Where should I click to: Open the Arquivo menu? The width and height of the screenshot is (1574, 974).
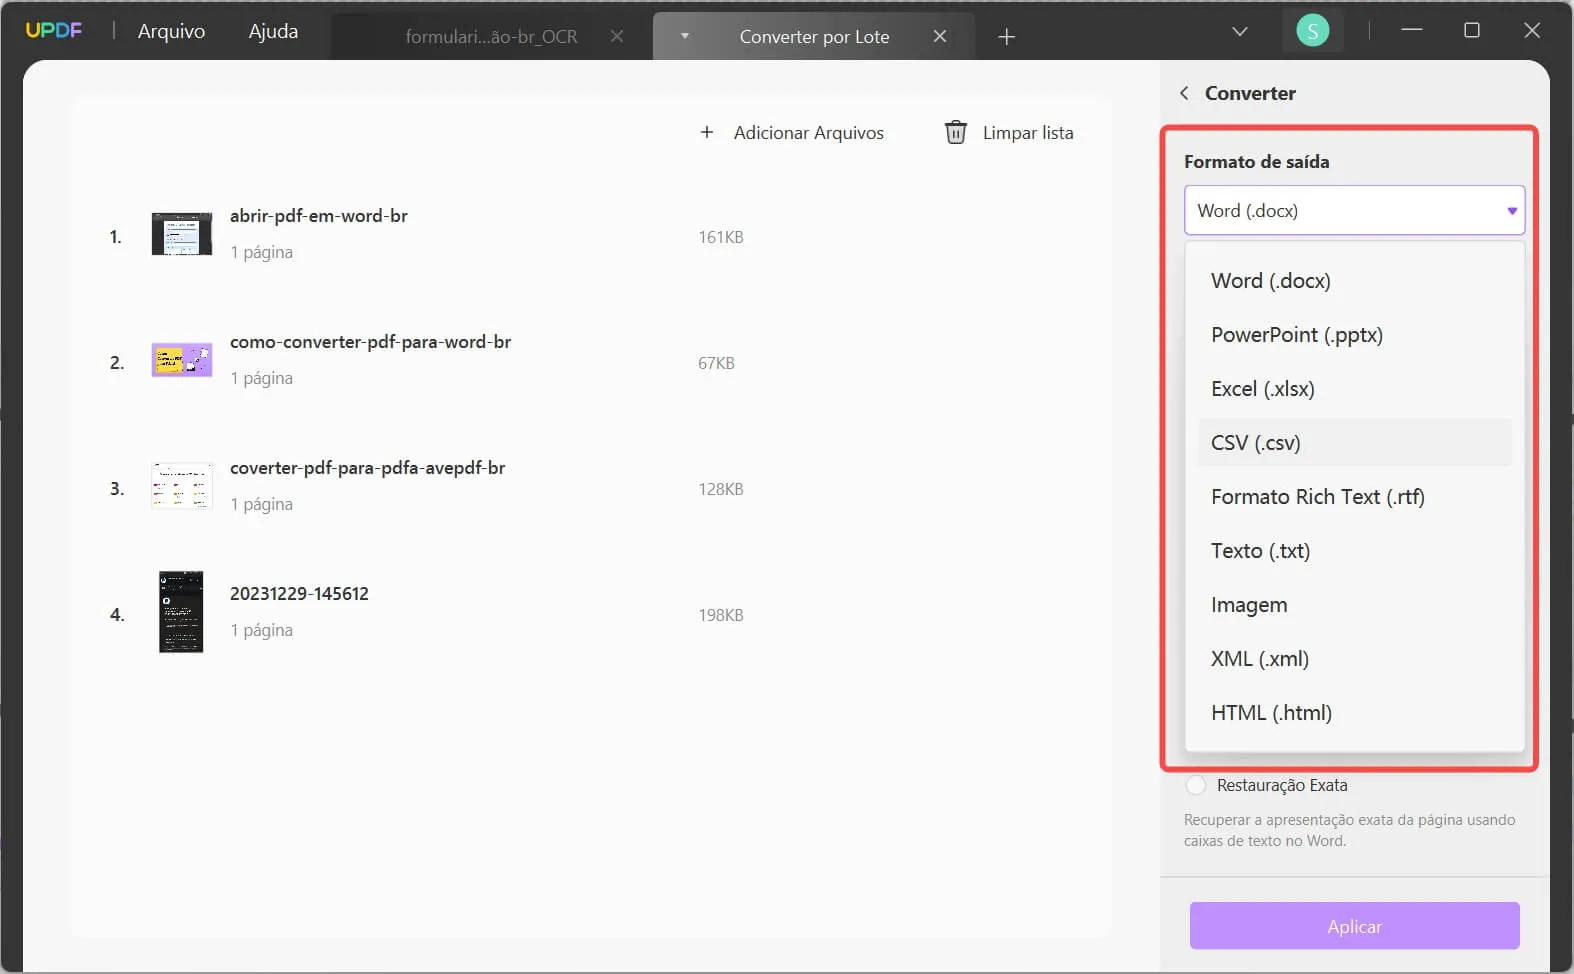pyautogui.click(x=171, y=31)
